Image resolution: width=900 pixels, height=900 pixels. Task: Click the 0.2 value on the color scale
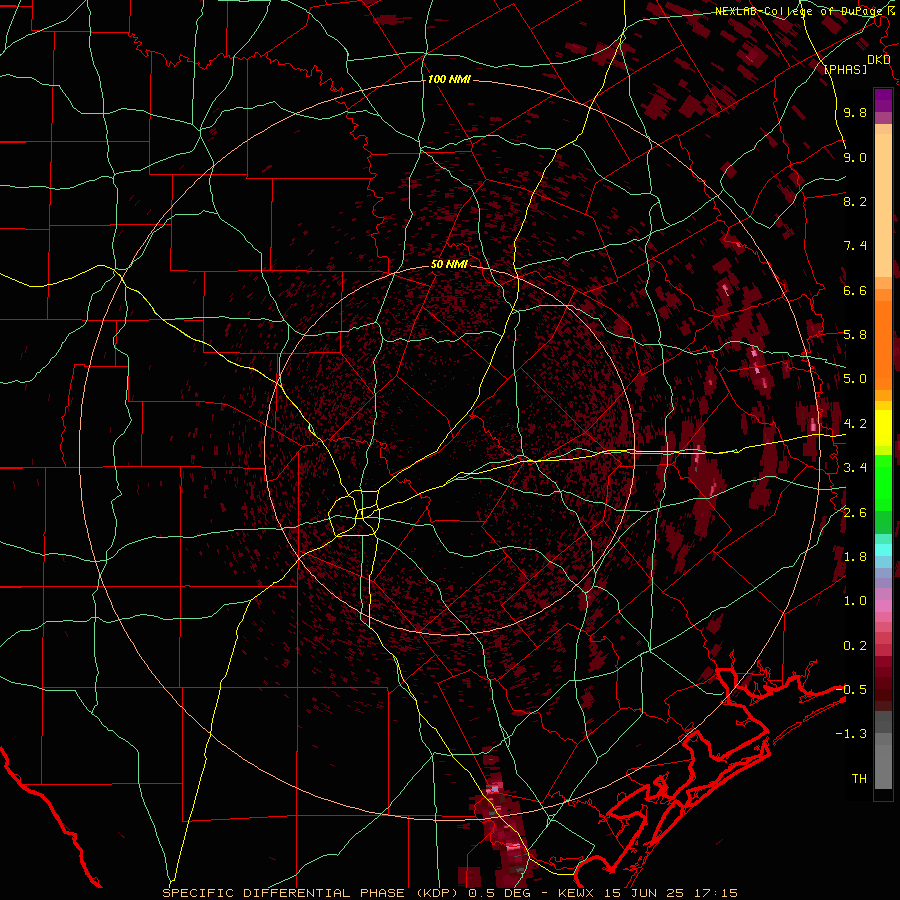point(855,646)
